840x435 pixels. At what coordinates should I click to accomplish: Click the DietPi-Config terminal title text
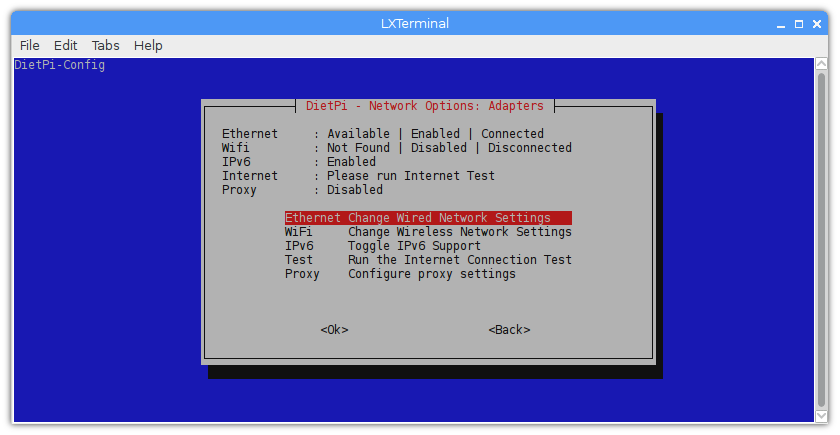point(59,65)
